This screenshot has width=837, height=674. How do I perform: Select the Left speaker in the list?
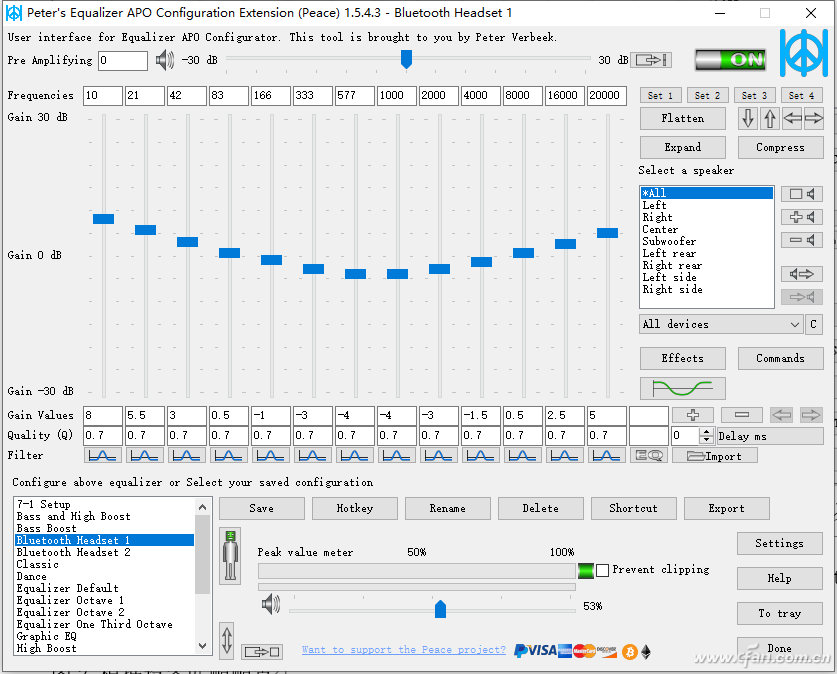click(707, 205)
